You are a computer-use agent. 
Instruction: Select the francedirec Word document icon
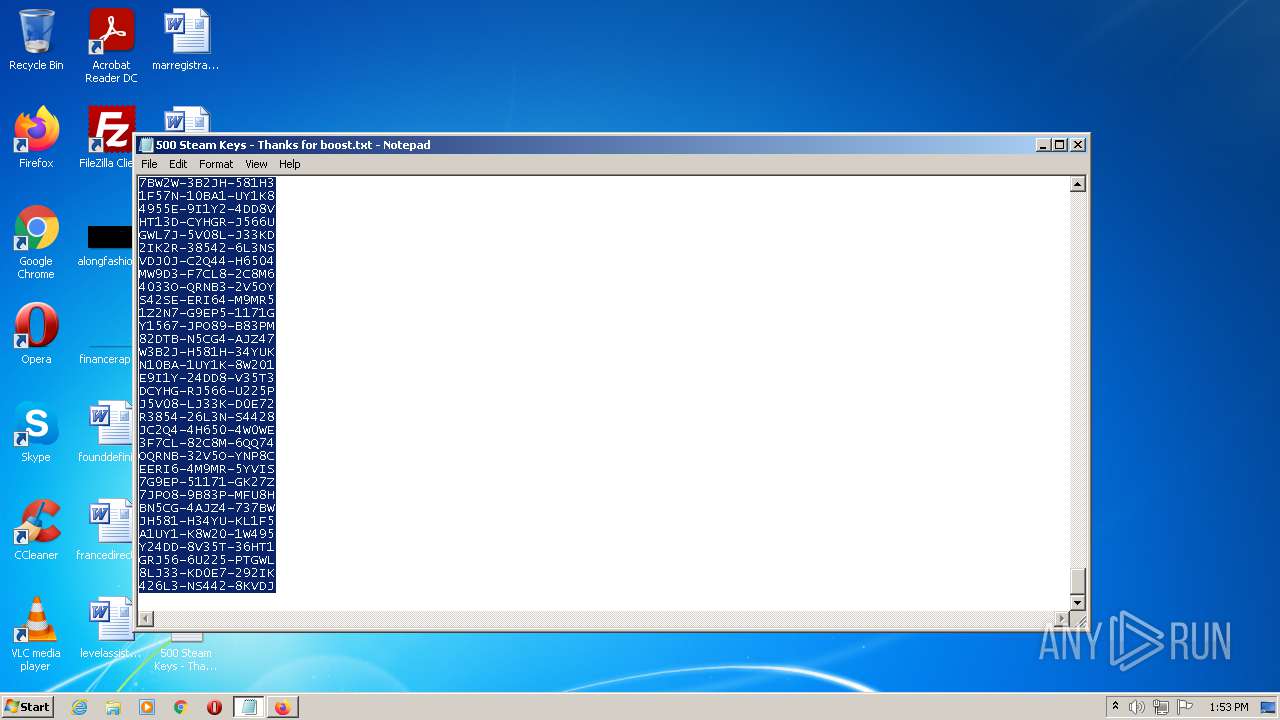click(x=108, y=530)
